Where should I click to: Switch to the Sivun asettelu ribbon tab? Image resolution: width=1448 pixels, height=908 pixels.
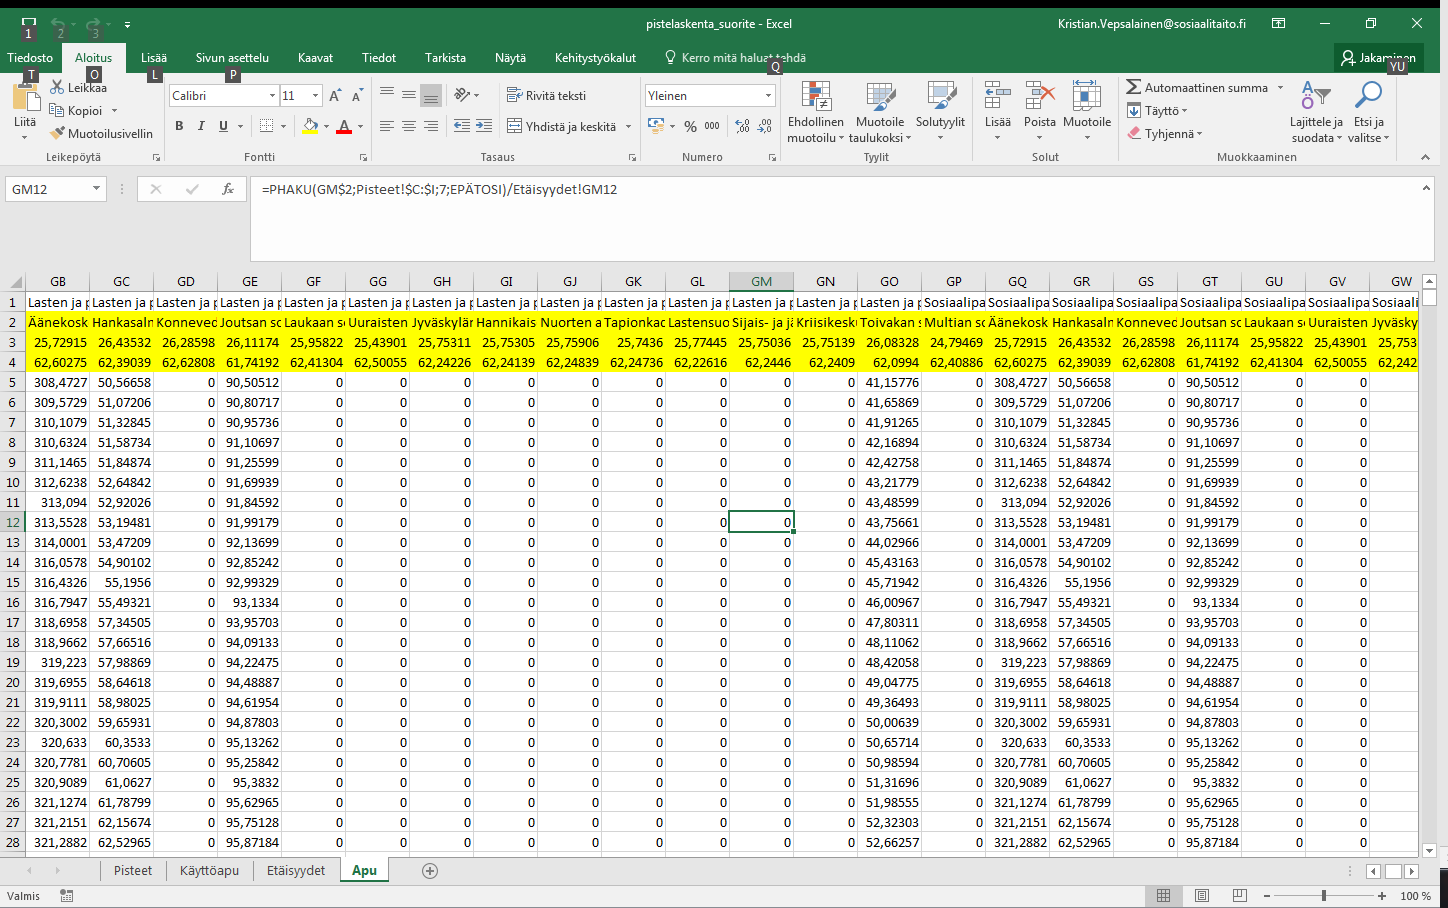click(x=232, y=58)
